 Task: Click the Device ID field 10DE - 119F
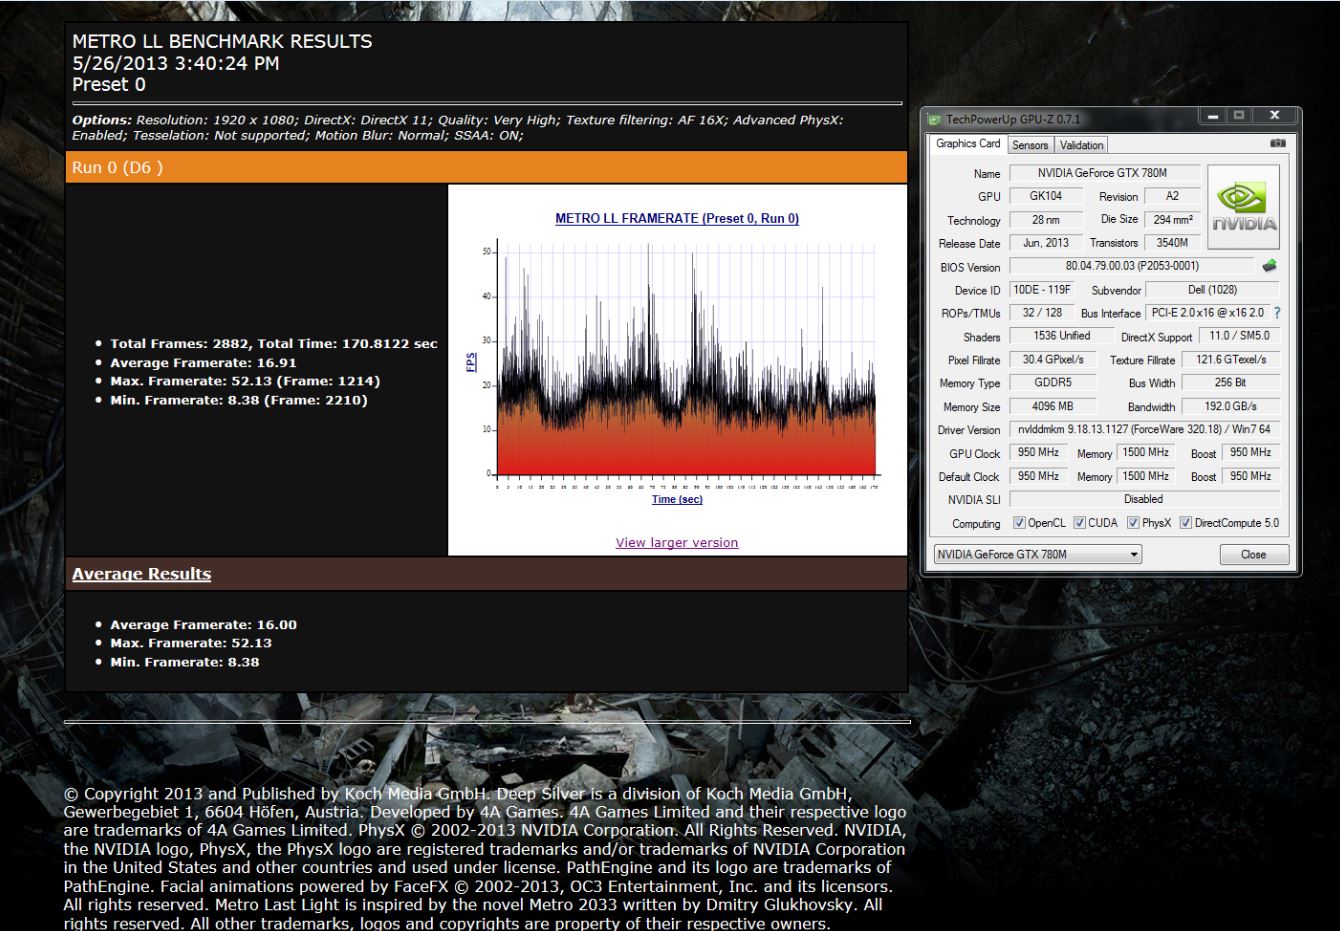coord(1041,289)
